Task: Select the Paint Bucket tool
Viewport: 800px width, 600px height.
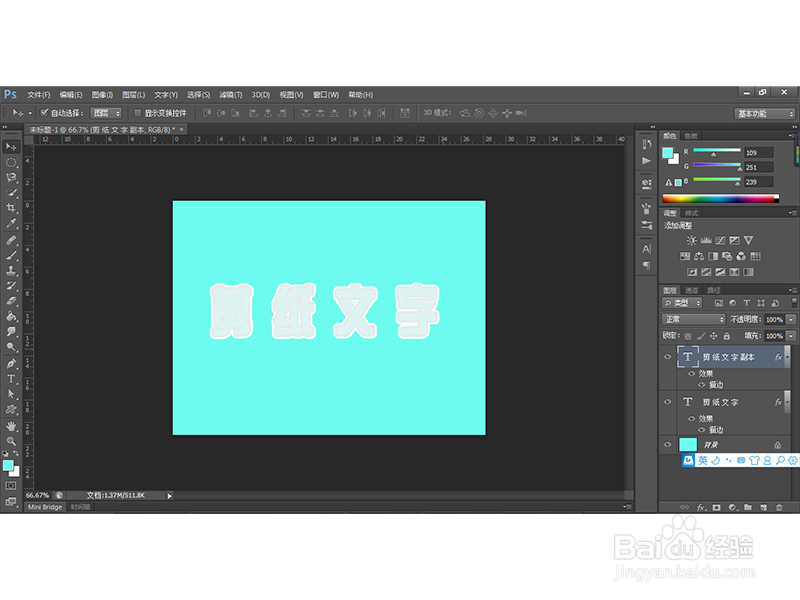Action: pos(11,316)
